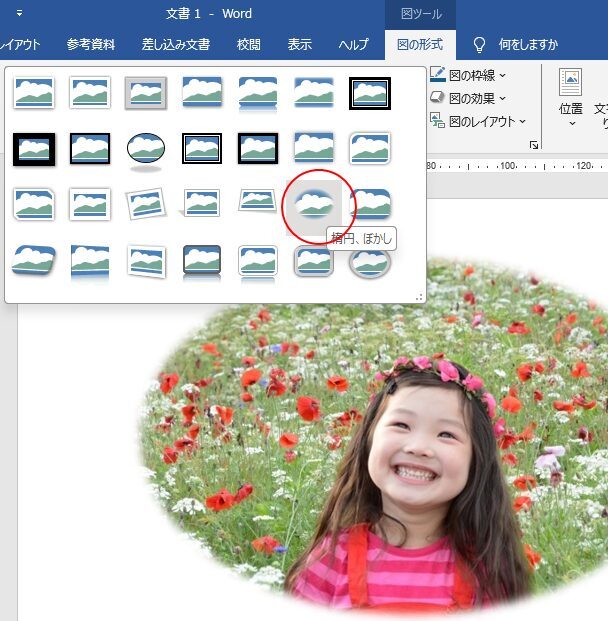Switch to the 表示 tab

pos(300,44)
